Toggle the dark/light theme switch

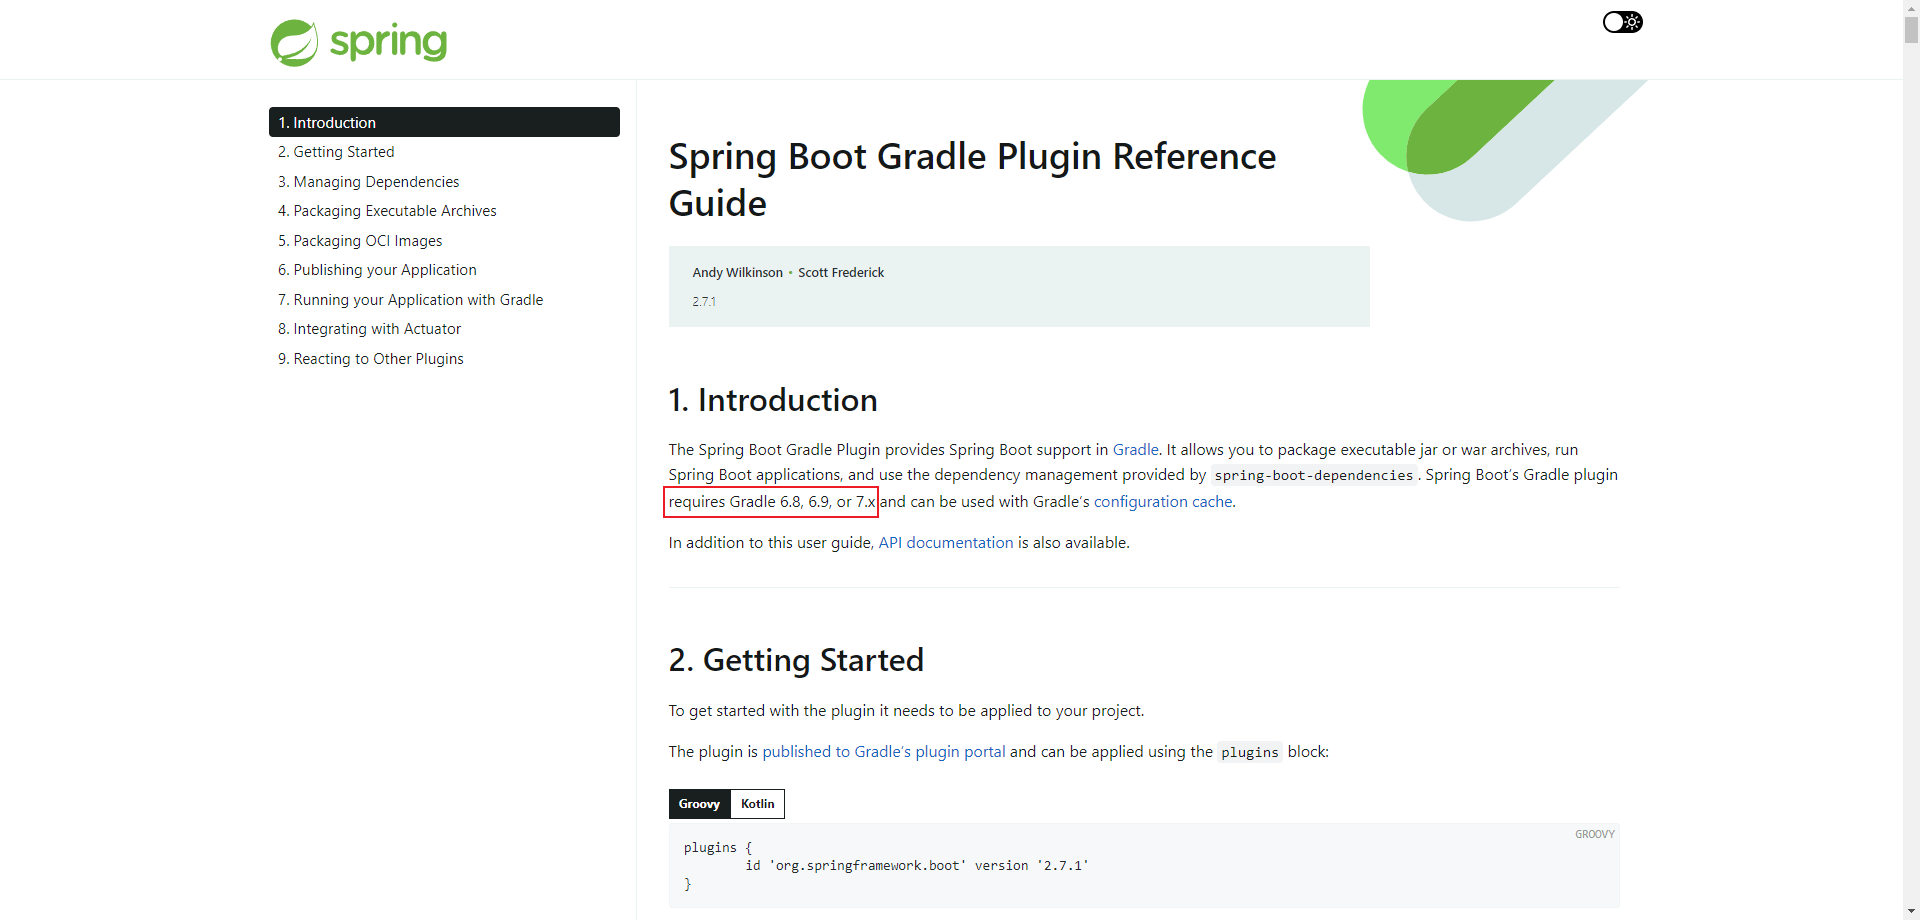1622,22
